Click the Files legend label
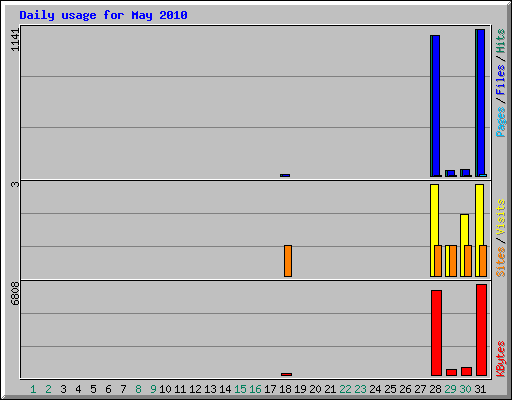The image size is (512, 400). pyautogui.click(x=500, y=79)
